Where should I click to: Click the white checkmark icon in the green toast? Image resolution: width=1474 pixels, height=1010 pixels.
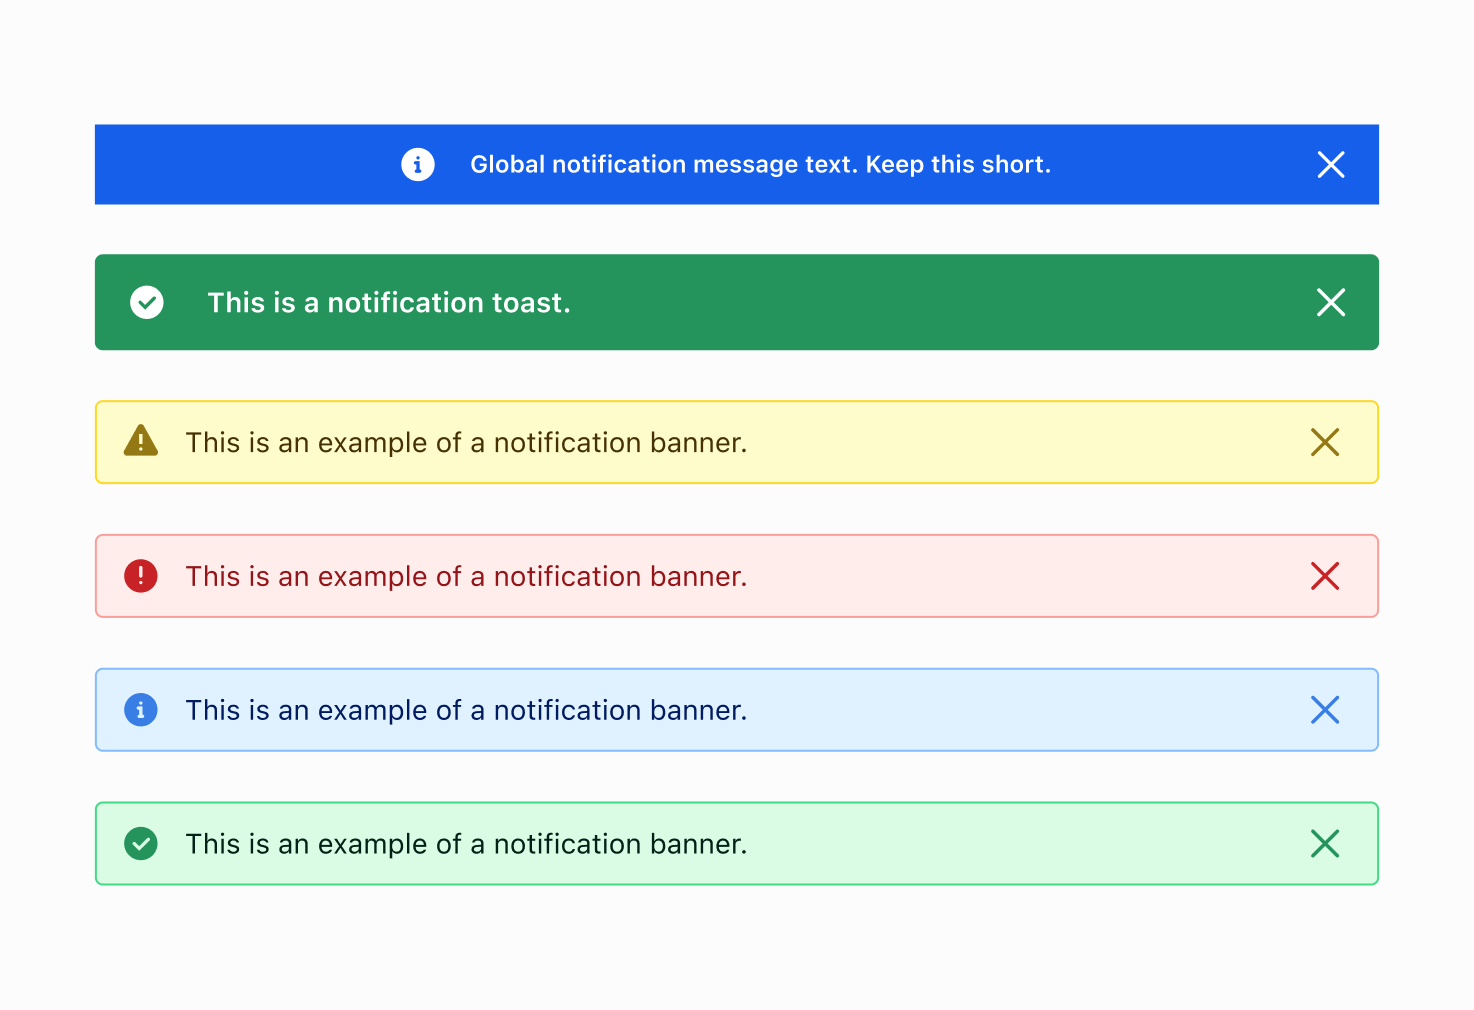[x=147, y=302]
